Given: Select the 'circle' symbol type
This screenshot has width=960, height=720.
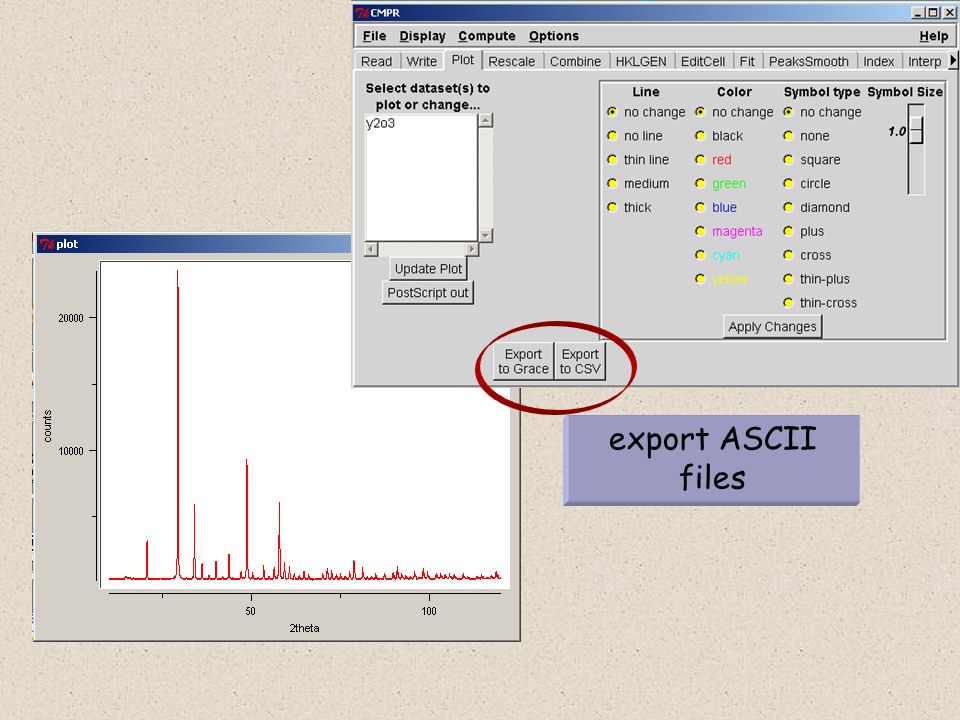Looking at the screenshot, I should tap(789, 183).
